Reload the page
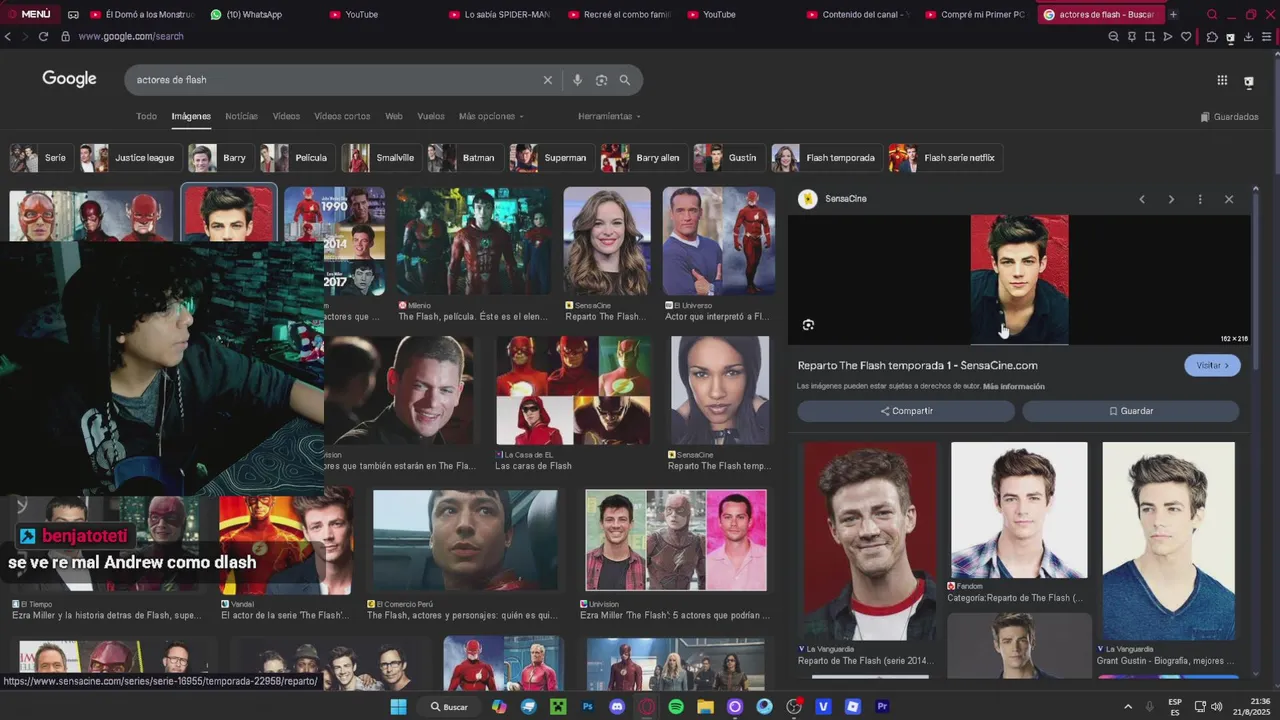 43,36
